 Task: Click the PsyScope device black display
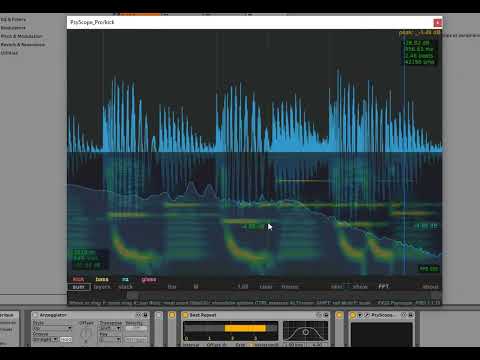381,334
